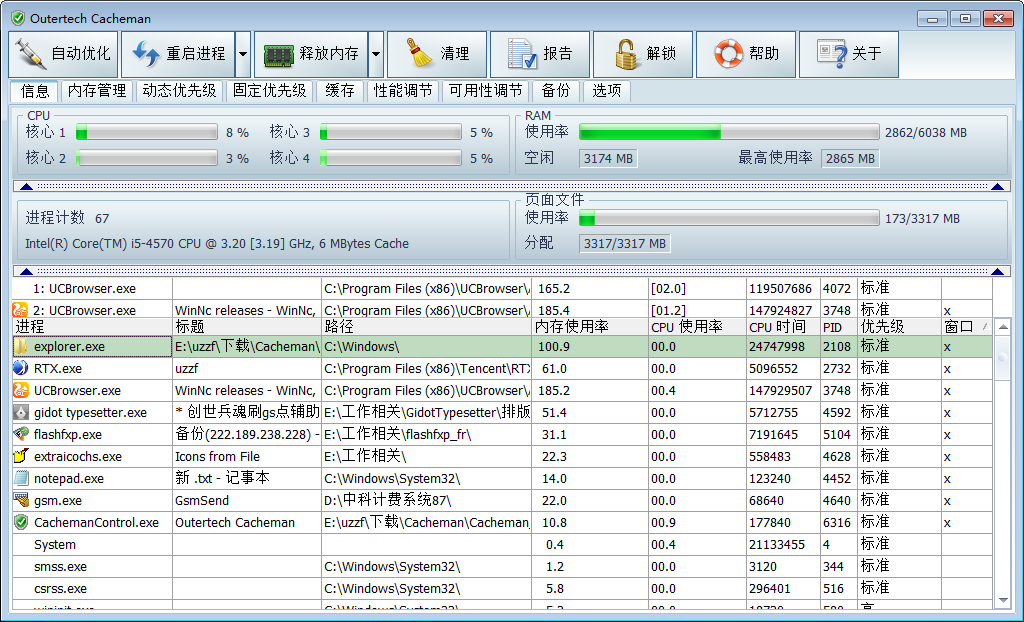Click the Release Memory (释放内存) RAM chip icon
Viewport: 1024px width, 622px height.
(279, 55)
